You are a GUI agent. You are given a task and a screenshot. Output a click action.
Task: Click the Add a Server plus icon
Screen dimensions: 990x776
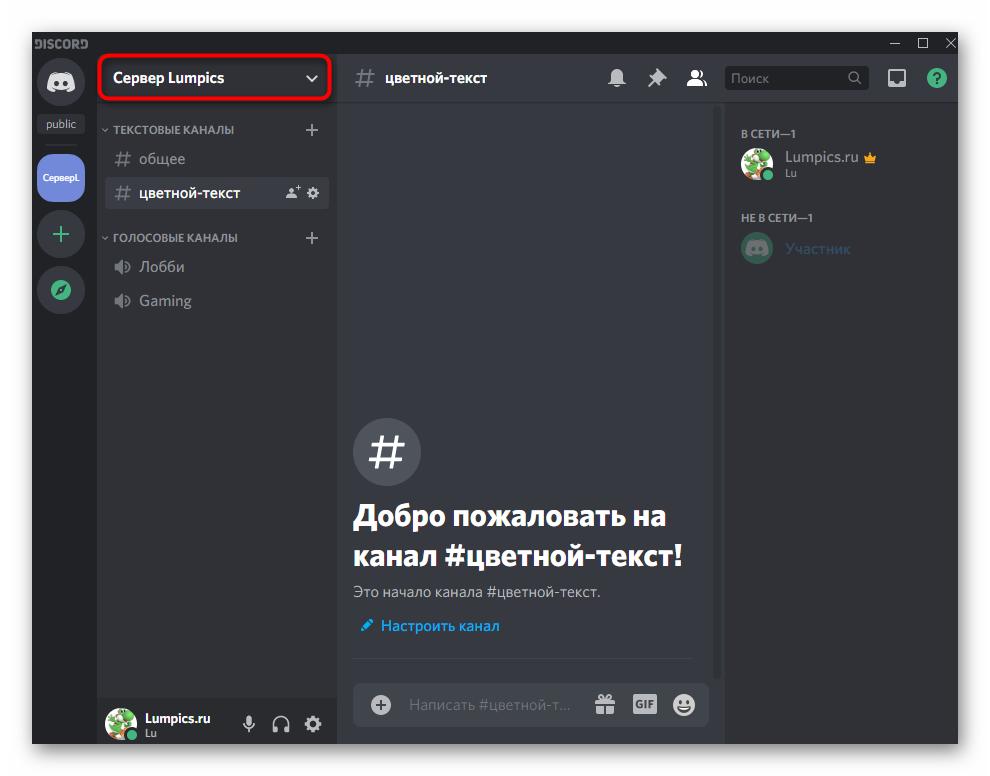coord(61,234)
